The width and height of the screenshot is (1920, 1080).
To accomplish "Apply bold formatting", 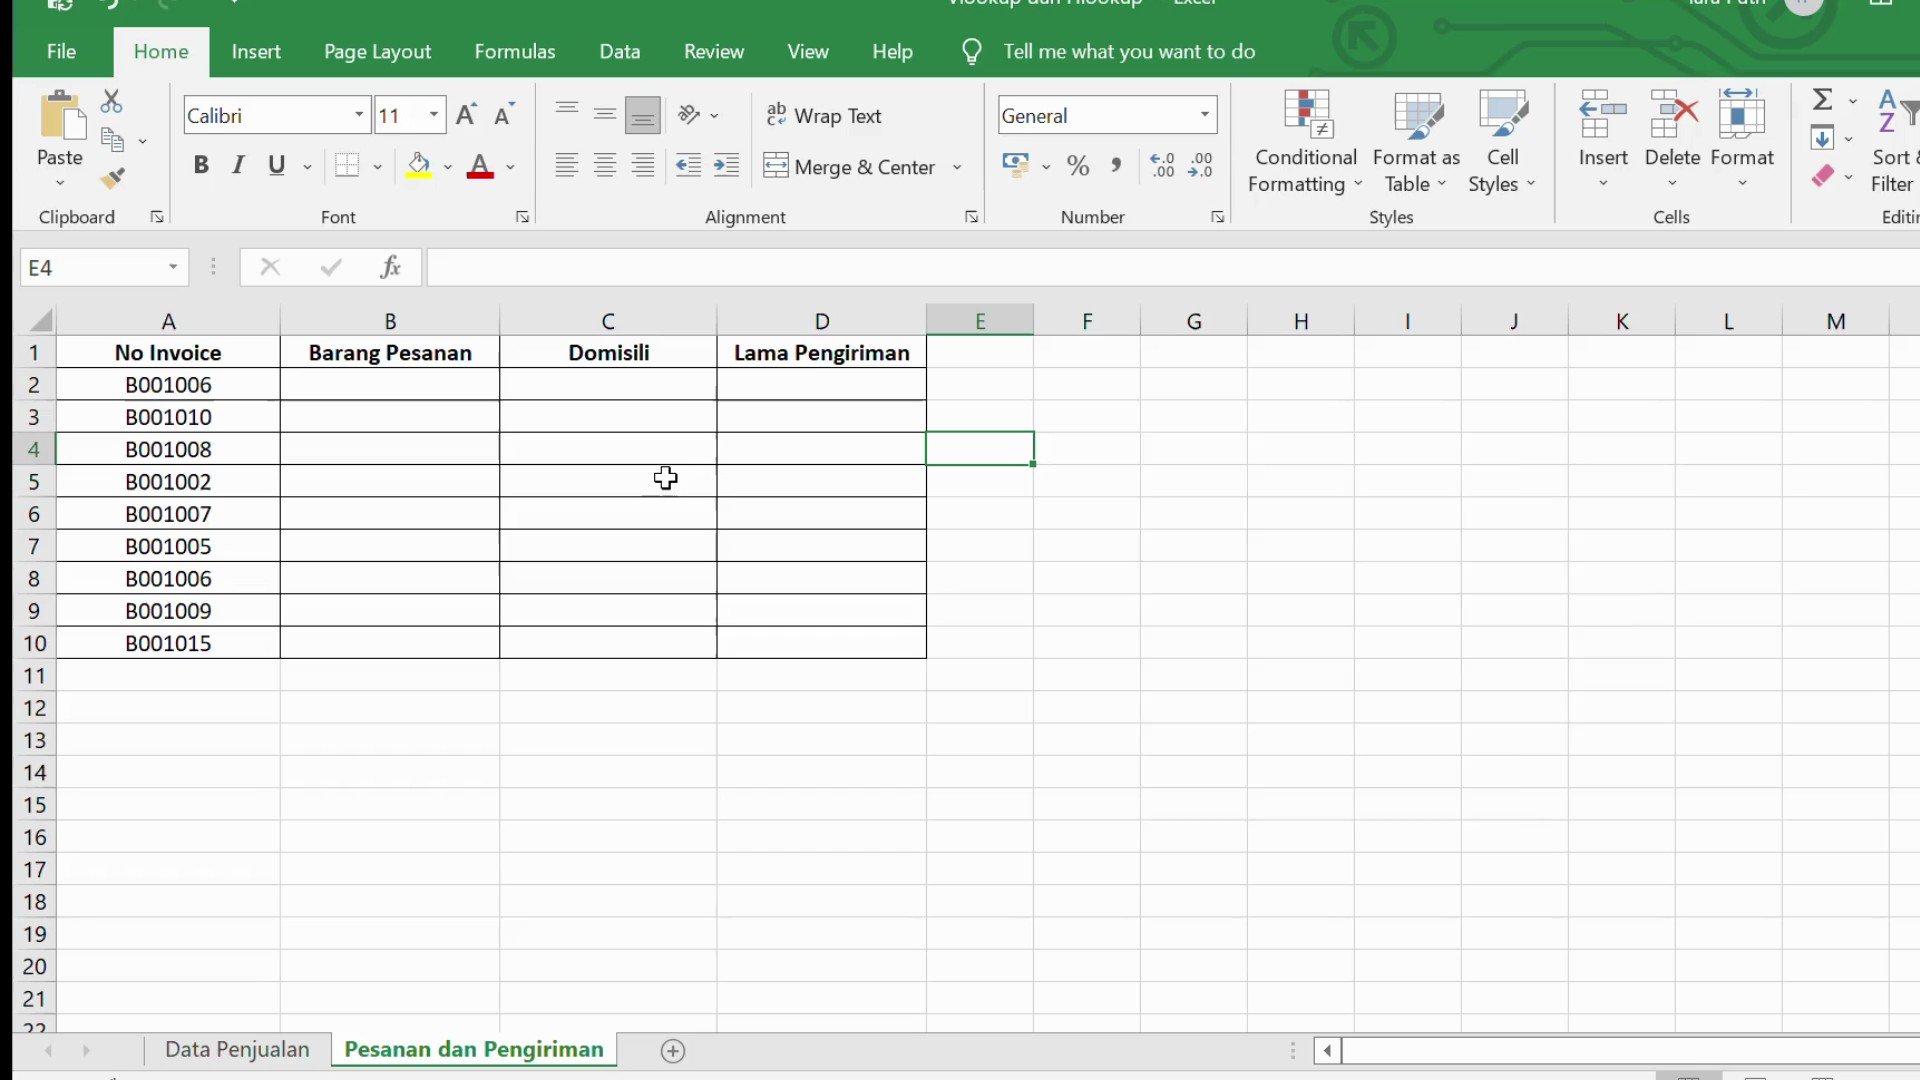I will [x=200, y=165].
